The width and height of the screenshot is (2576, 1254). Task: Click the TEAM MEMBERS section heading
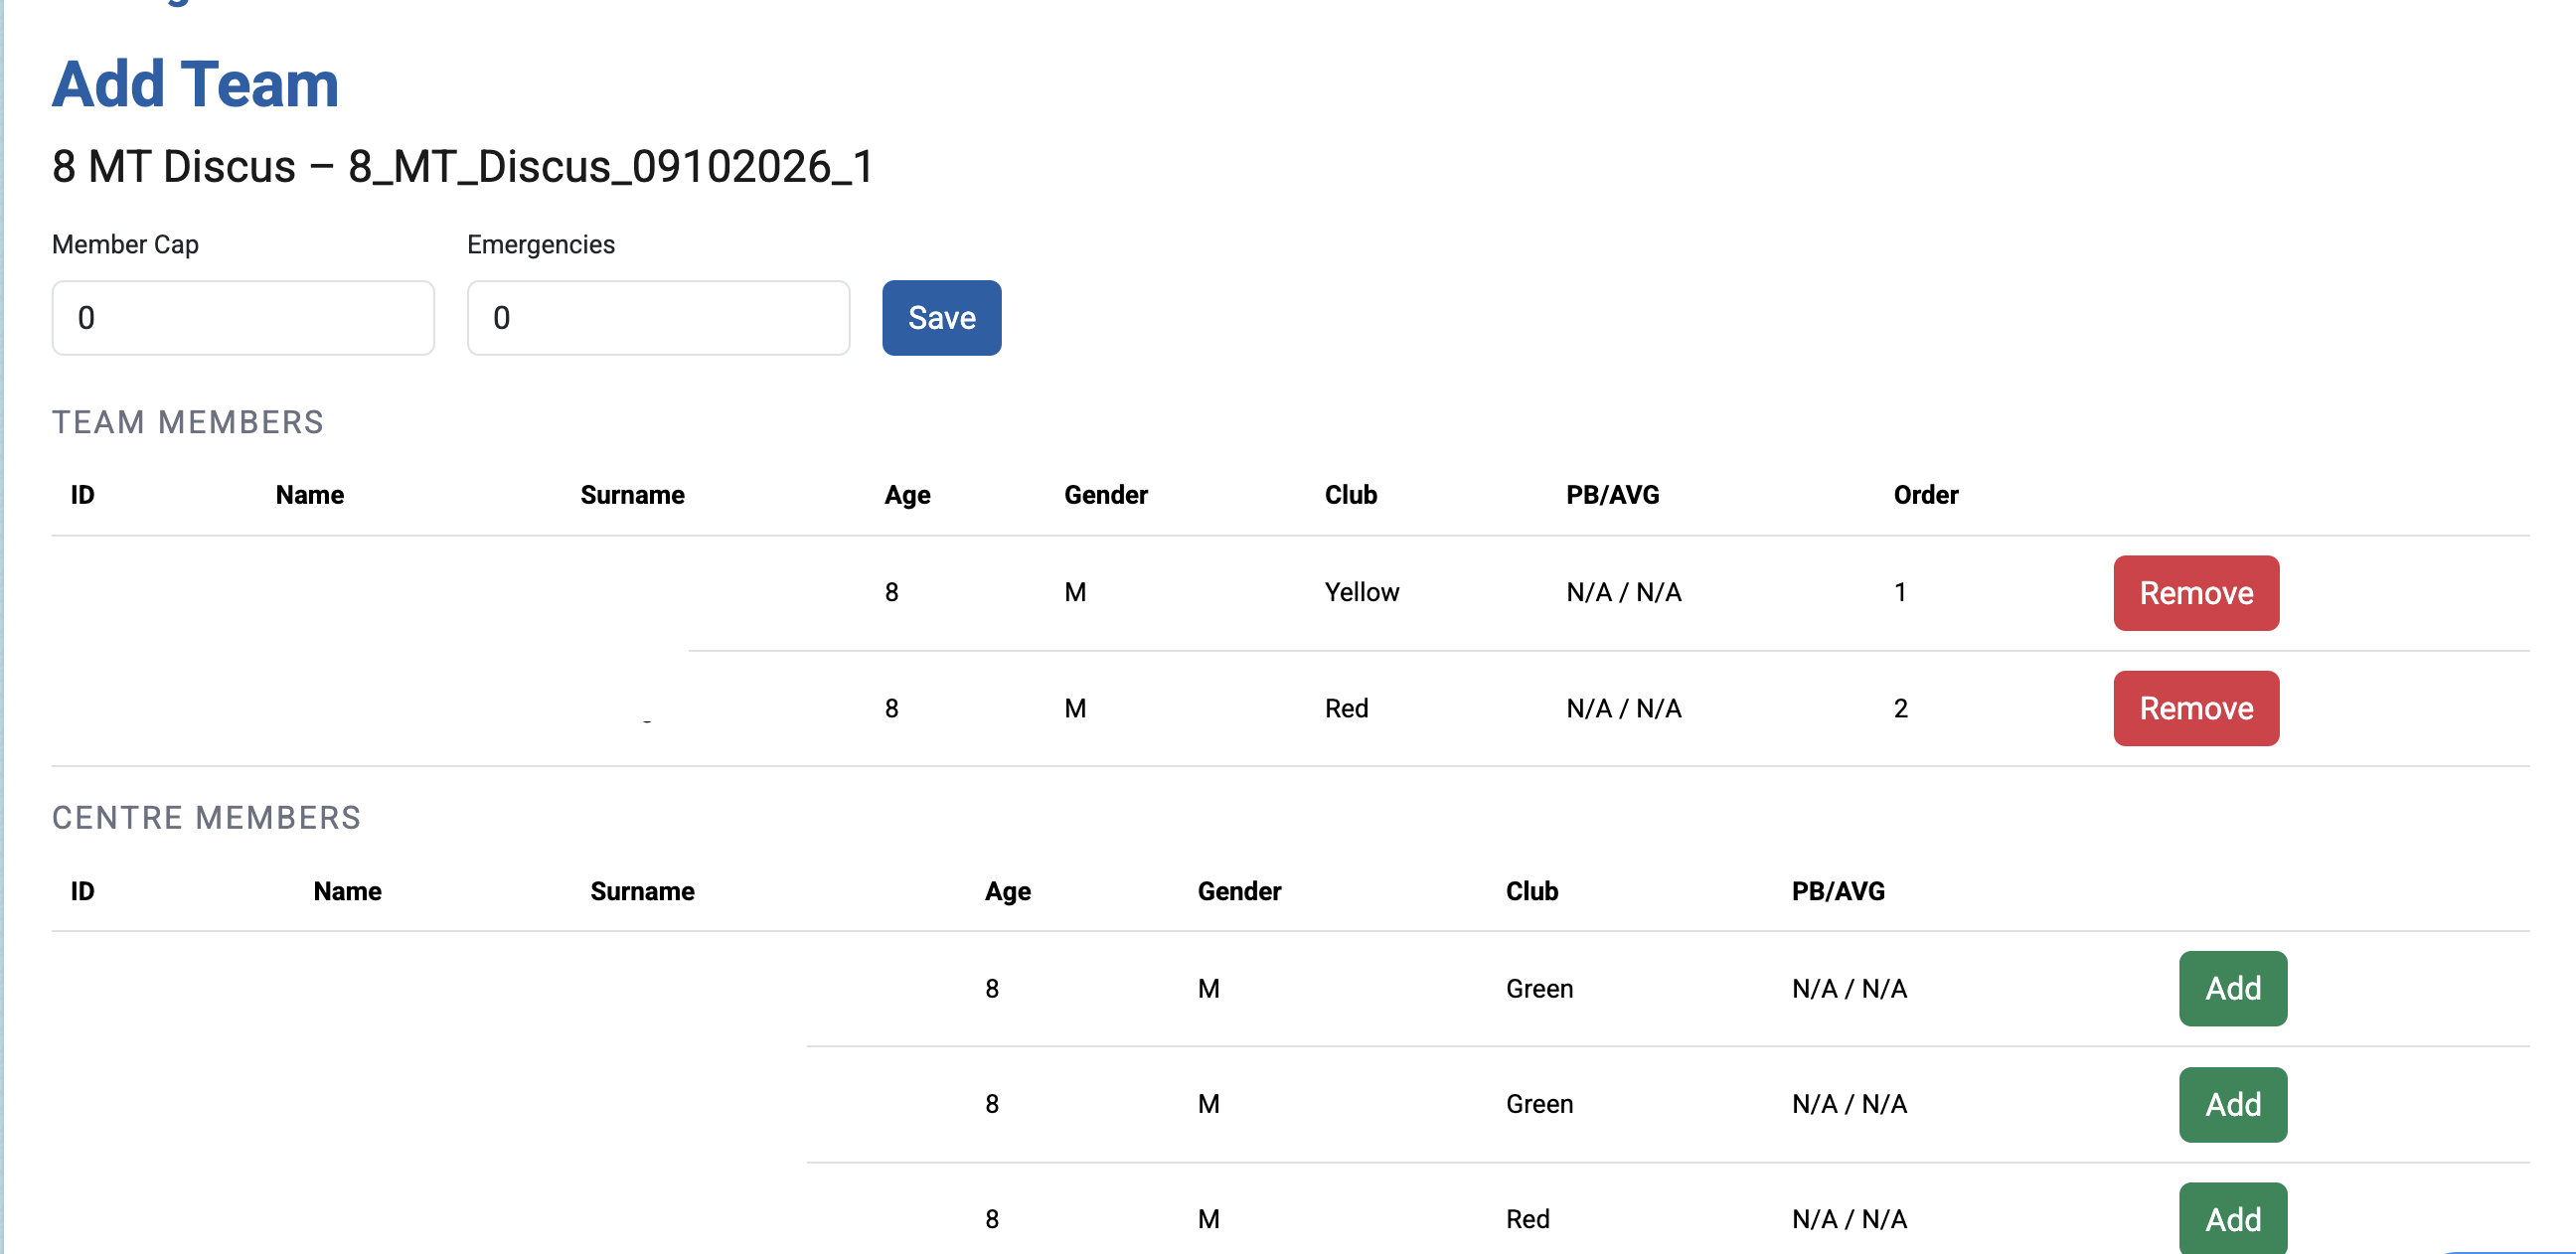pyautogui.click(x=188, y=422)
